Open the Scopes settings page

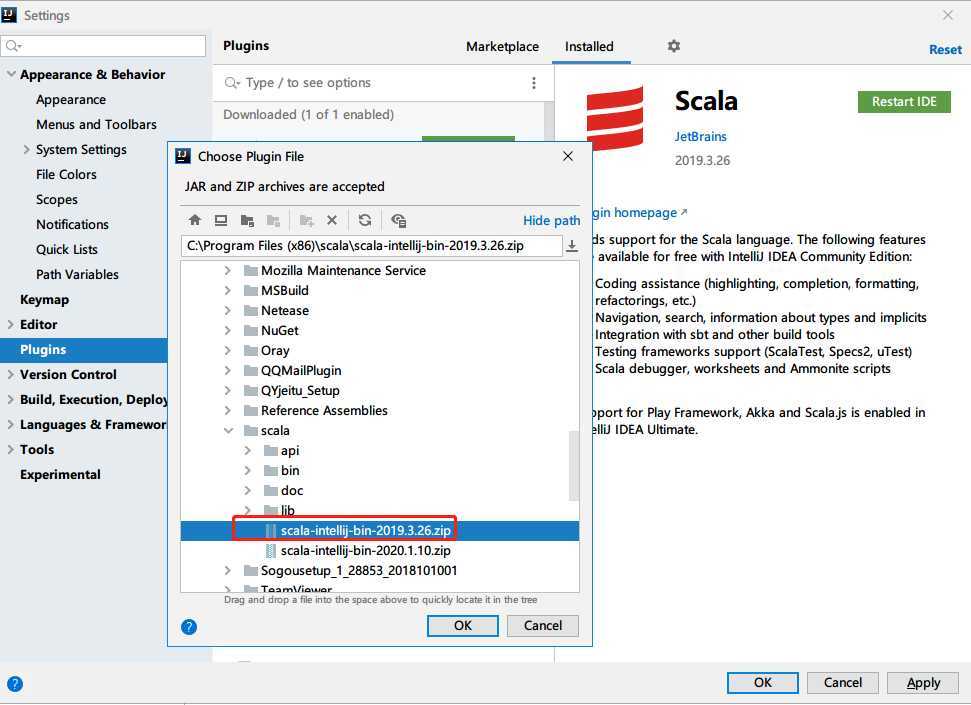click(x=57, y=199)
